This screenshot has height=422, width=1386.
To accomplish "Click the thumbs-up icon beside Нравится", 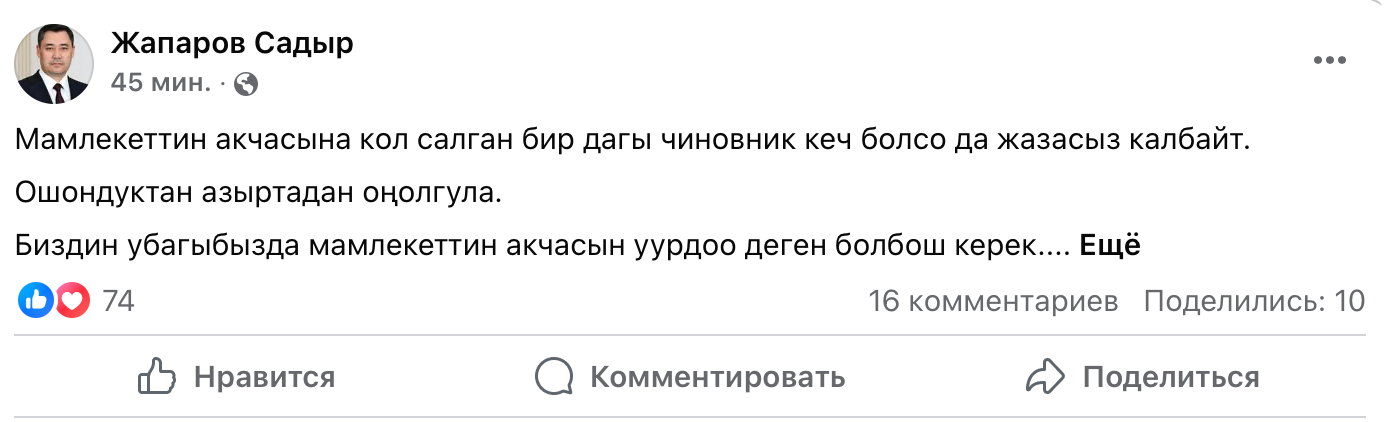I will [x=157, y=377].
